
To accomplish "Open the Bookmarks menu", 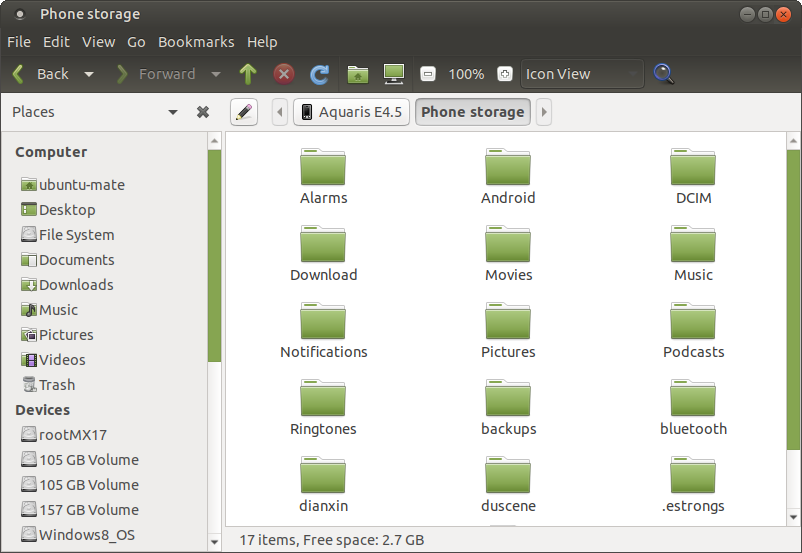I will 196,42.
